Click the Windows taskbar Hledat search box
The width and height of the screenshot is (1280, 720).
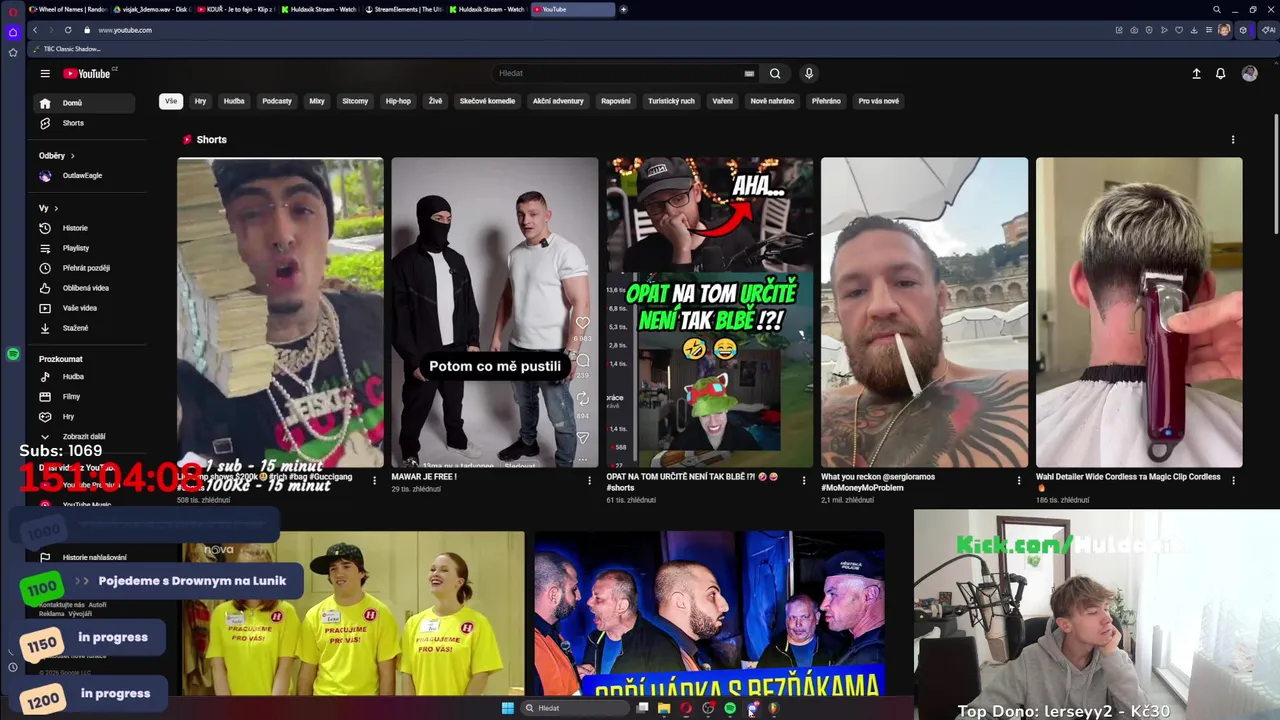(x=577, y=708)
